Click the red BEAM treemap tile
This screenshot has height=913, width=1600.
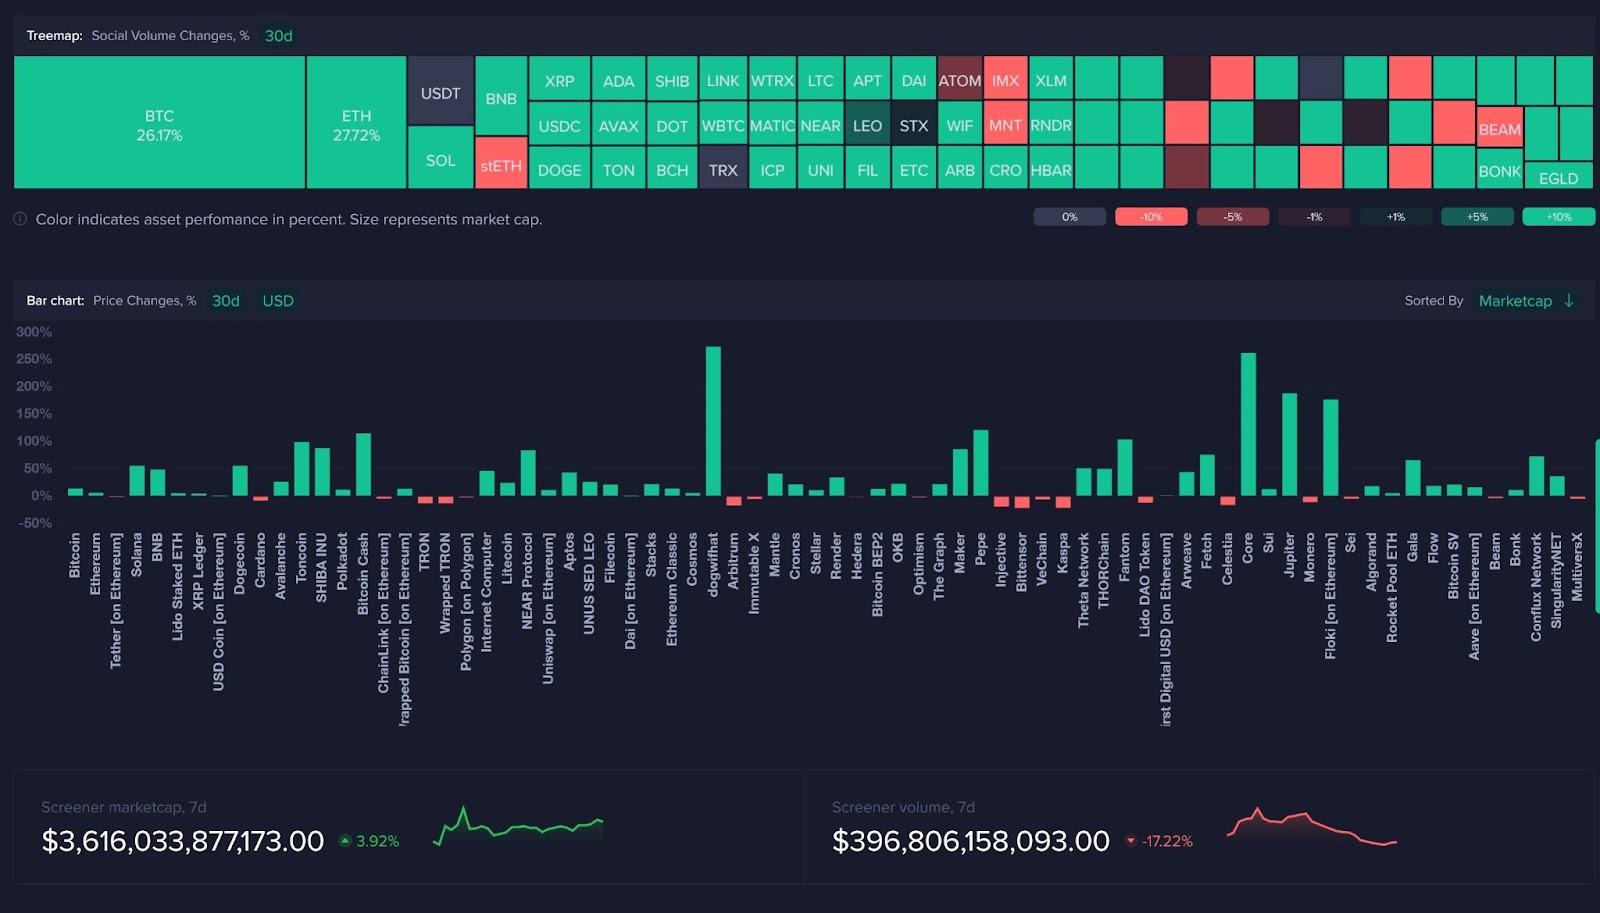[x=1500, y=127]
